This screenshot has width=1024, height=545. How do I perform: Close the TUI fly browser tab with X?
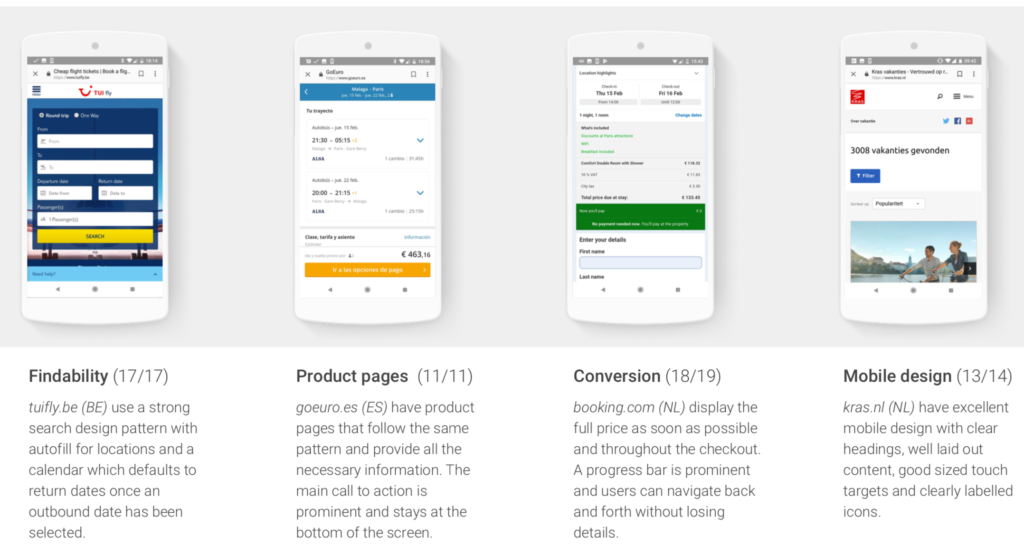36,74
